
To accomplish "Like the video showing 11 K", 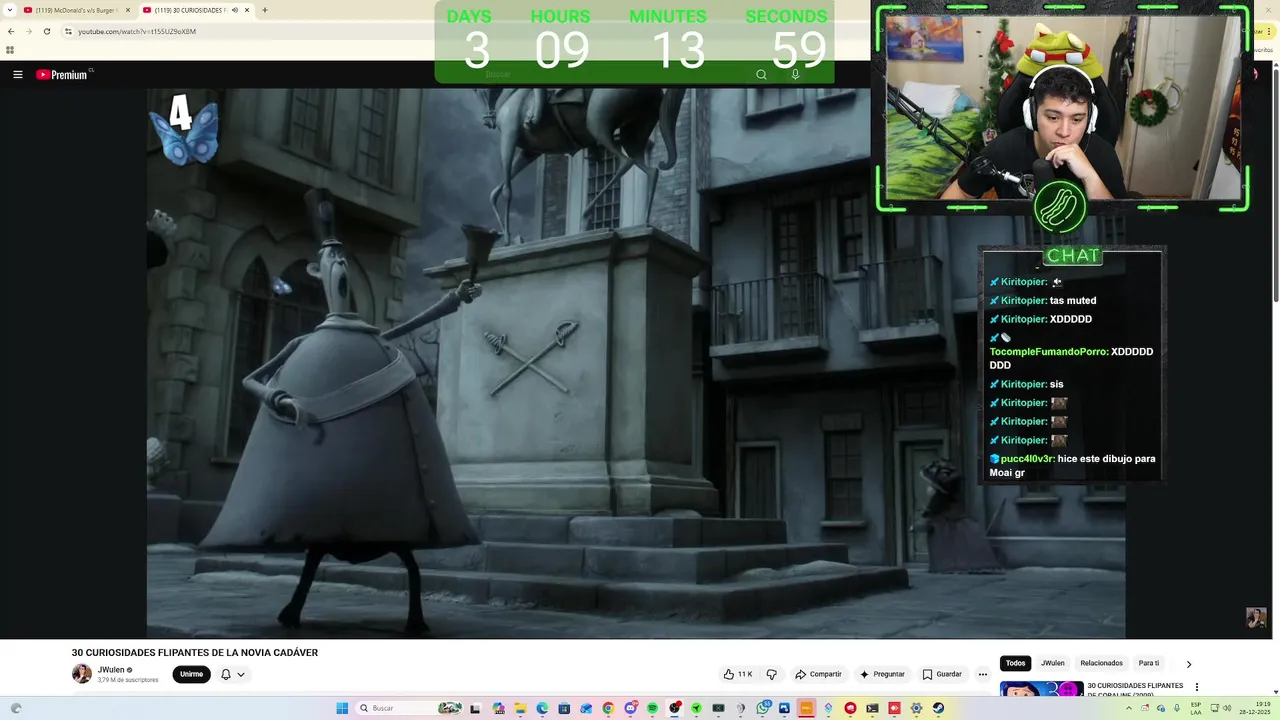I will click(x=738, y=674).
